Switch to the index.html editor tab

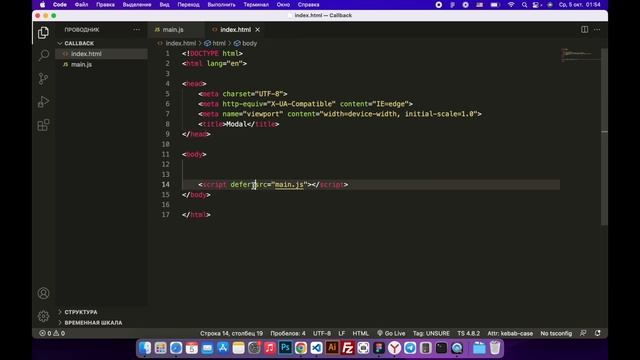pos(236,29)
